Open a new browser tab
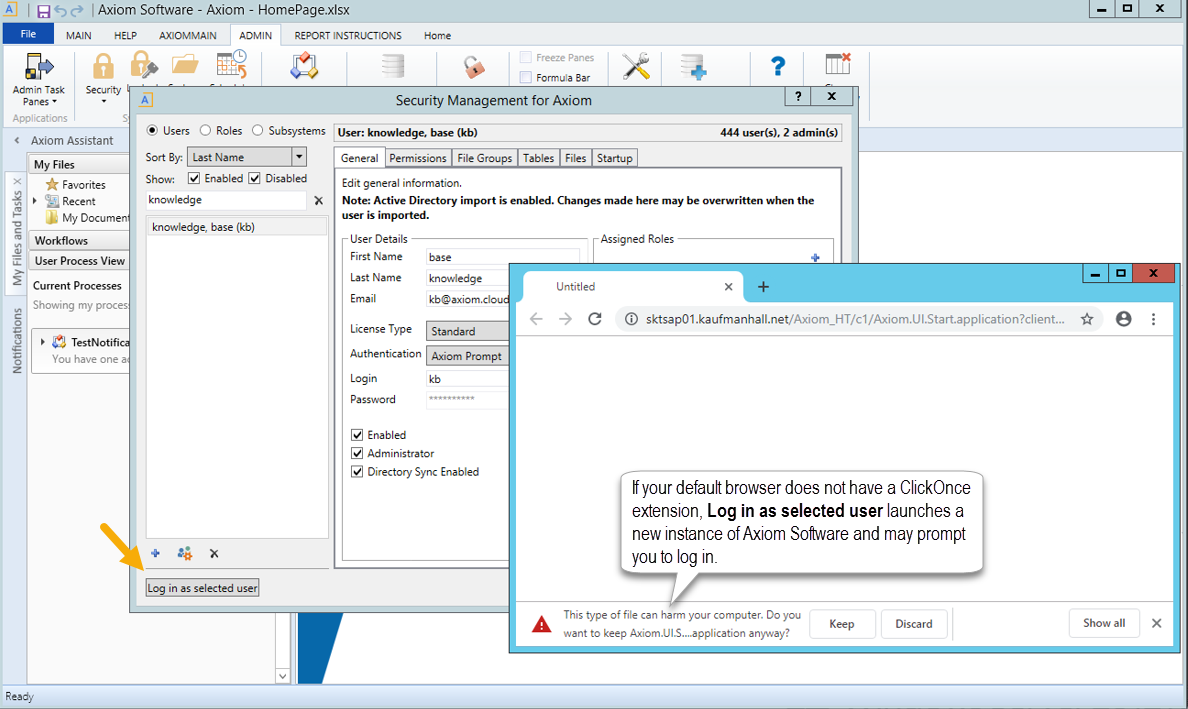The image size is (1188, 709). coord(763,286)
